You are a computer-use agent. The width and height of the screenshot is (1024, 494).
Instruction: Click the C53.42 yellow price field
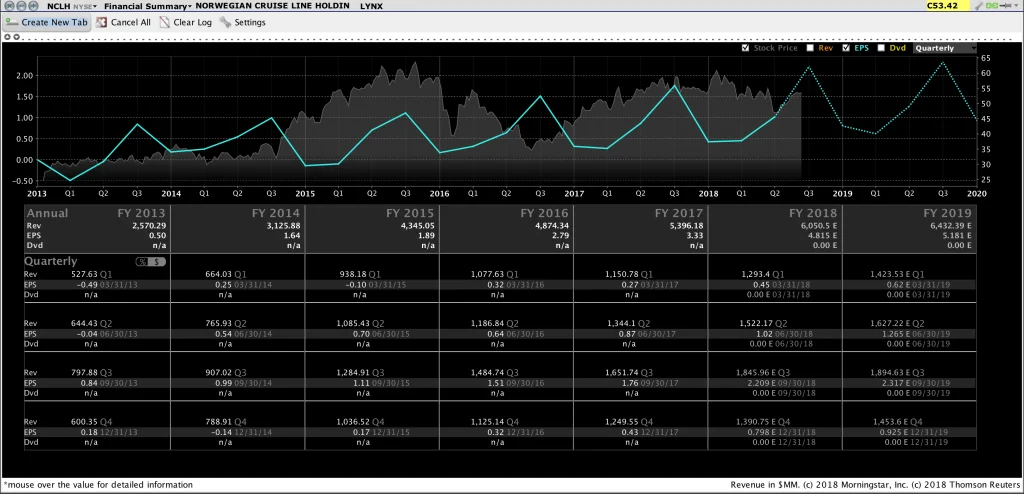point(948,6)
